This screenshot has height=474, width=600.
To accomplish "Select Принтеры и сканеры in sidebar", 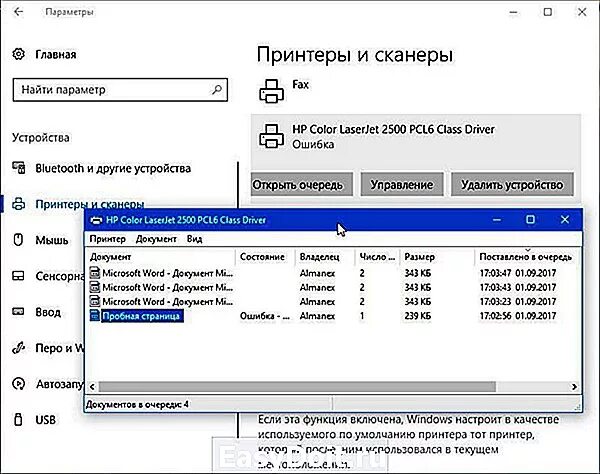I will point(90,204).
